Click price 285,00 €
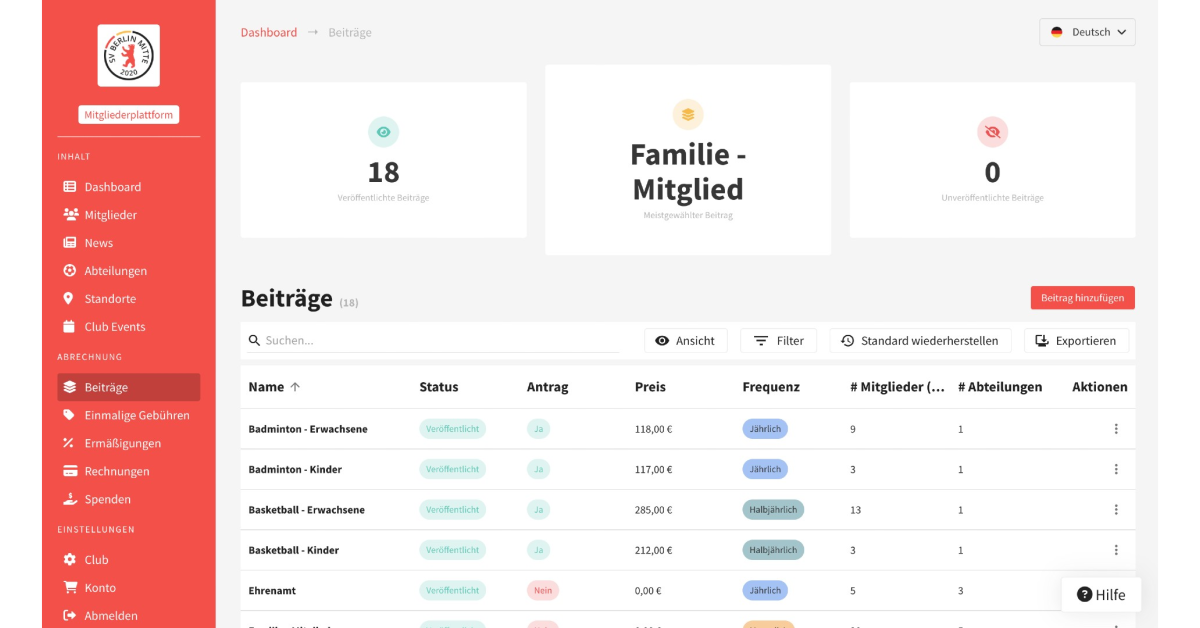The width and height of the screenshot is (1200, 628). [654, 510]
